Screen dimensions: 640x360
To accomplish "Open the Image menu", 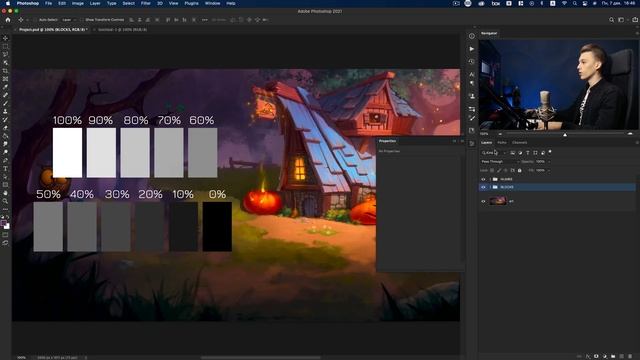I will click(78, 3).
